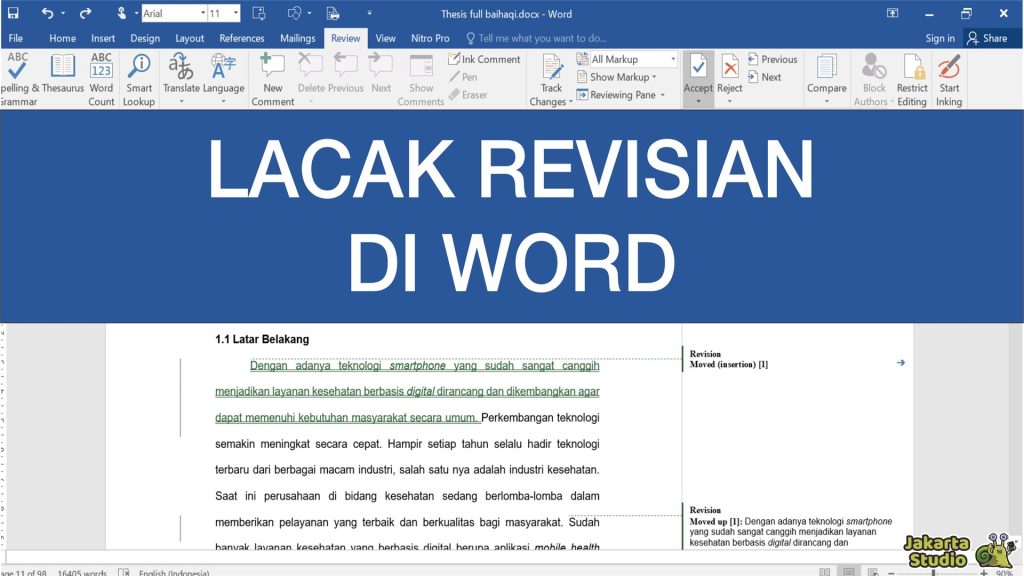Screen dimensions: 1024x576
Task: Open the Thesaurus
Action: [63, 73]
